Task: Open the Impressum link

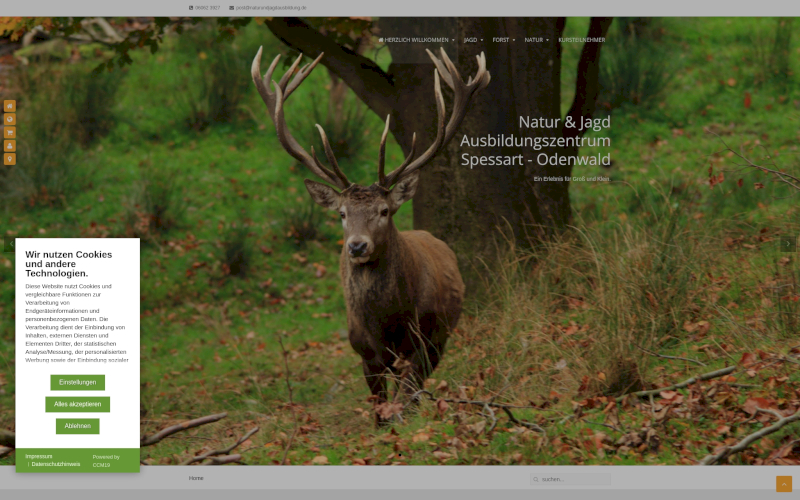Action: click(39, 456)
